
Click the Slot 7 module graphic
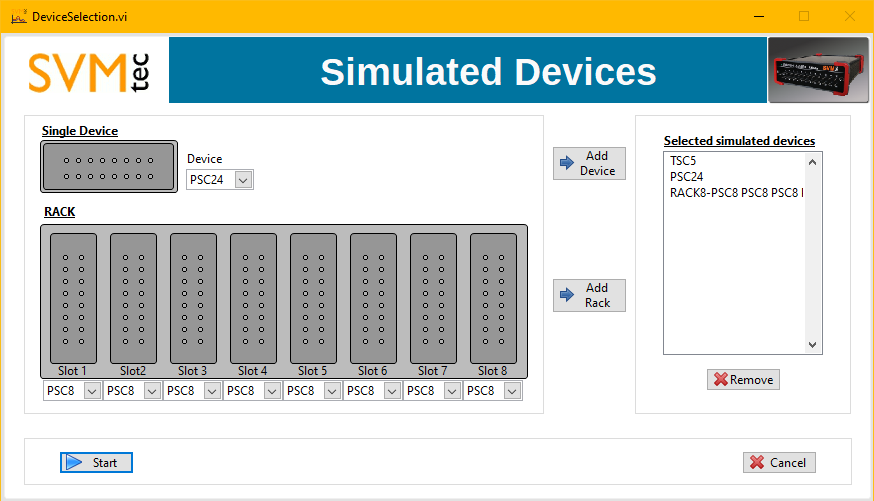(434, 298)
